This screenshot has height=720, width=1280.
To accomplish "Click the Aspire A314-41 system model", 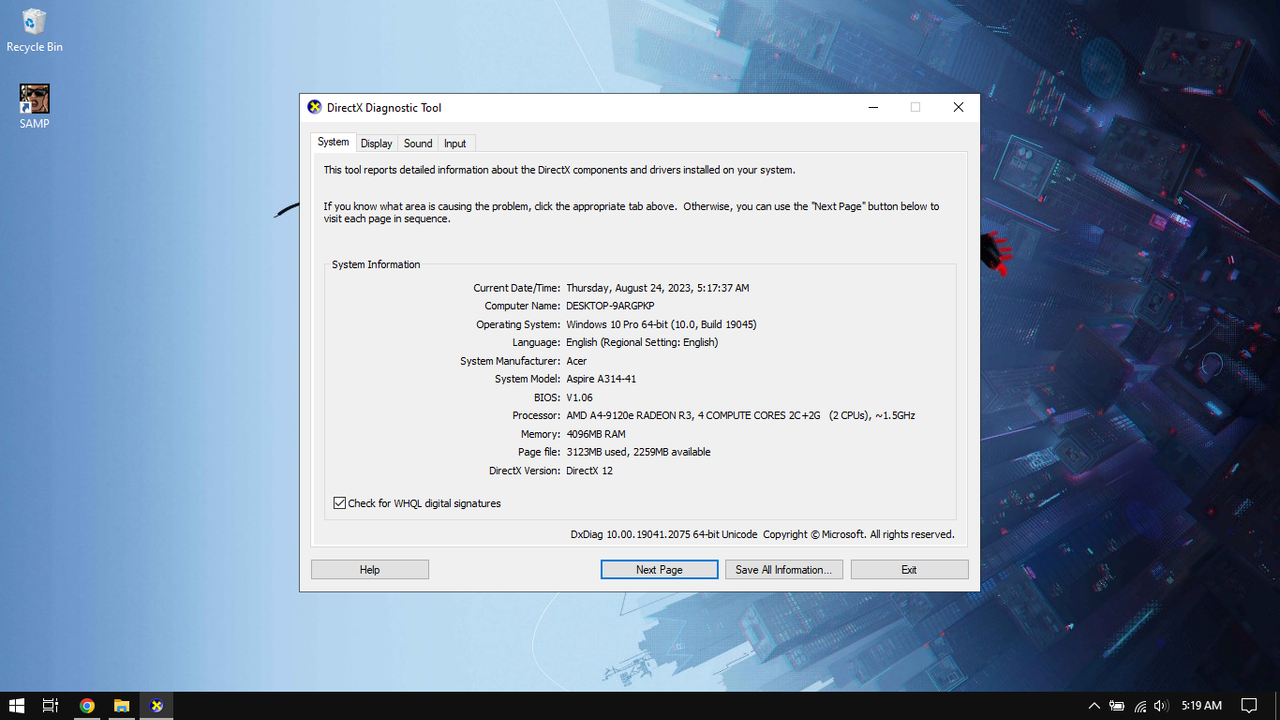I will tap(601, 379).
